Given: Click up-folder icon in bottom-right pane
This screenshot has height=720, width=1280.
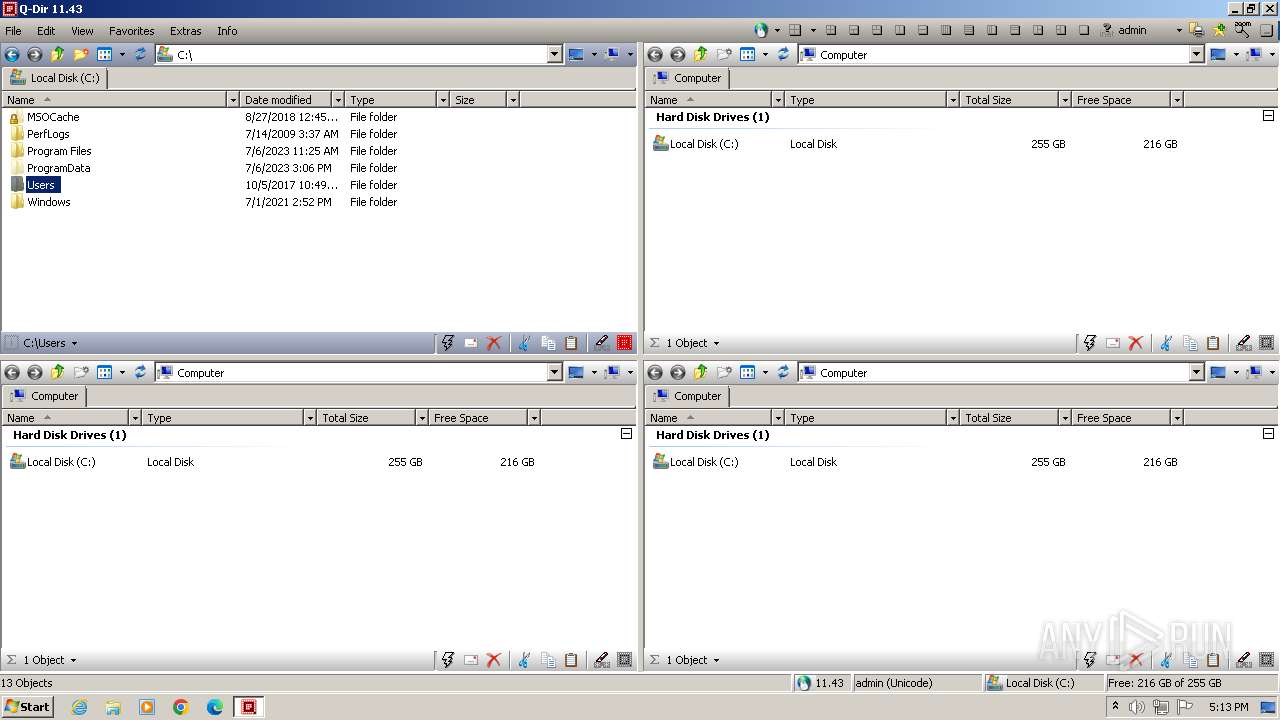Looking at the screenshot, I should coord(700,373).
